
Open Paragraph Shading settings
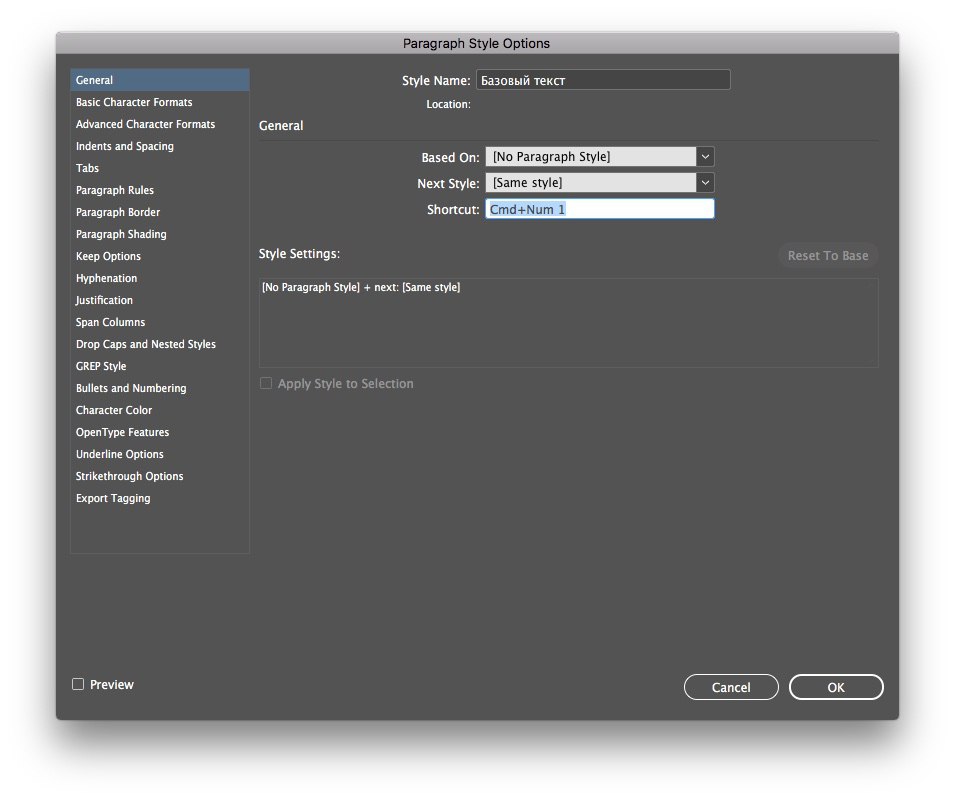coord(160,234)
